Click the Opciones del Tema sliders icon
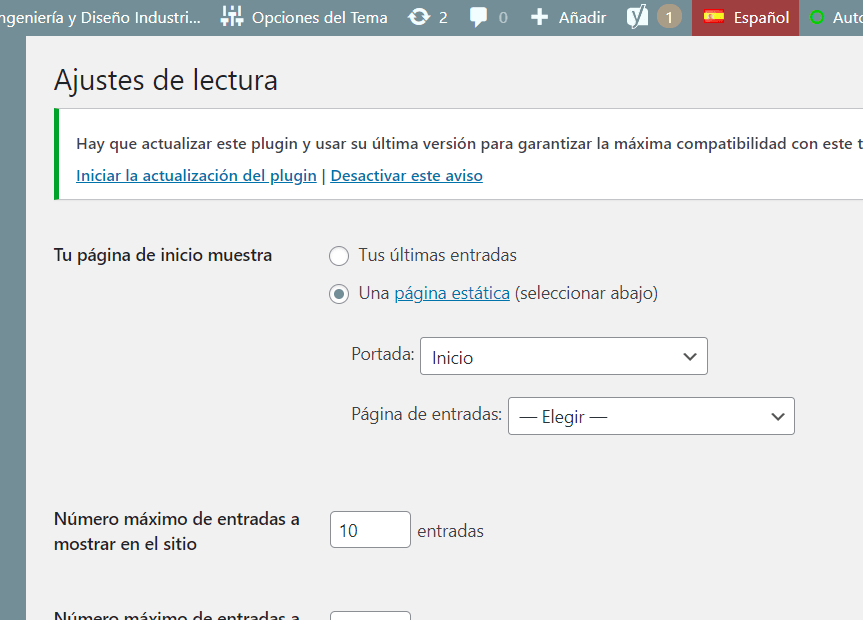The image size is (863, 620). point(232,17)
